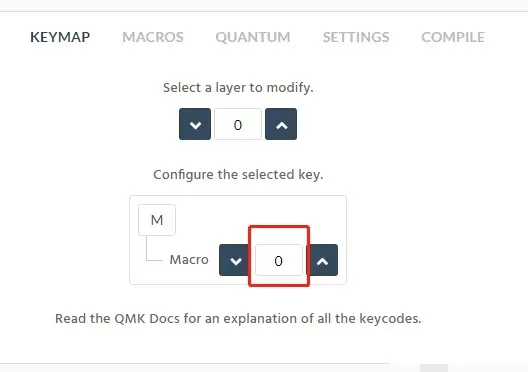Increase the Macro number with up chevron

[323, 260]
